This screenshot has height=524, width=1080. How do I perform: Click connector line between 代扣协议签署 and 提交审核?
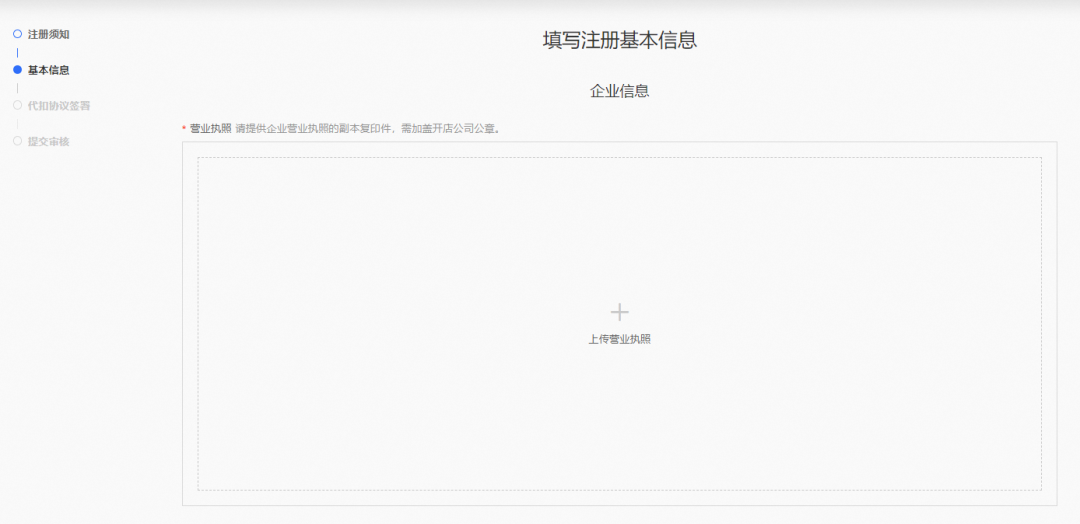17,123
